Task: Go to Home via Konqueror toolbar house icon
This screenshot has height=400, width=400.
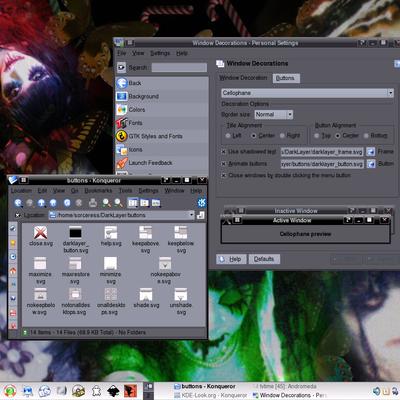Action: 53,203
